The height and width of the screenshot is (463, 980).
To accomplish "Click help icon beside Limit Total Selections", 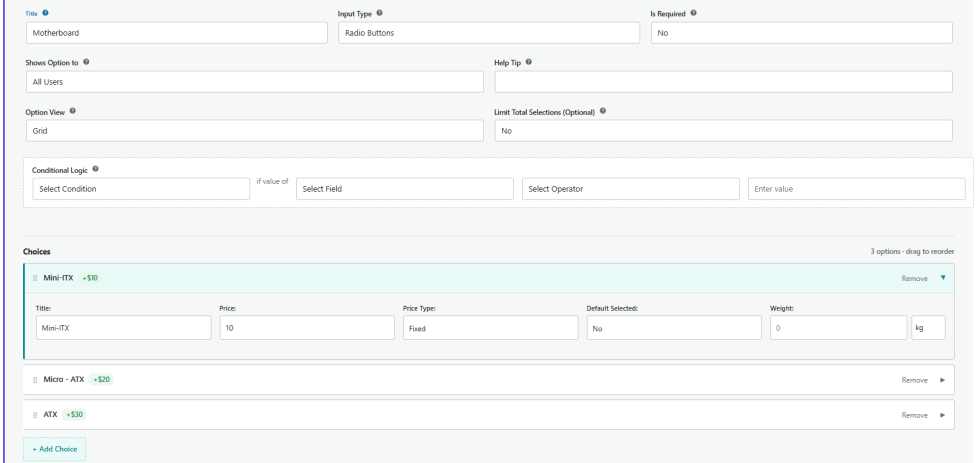I will coord(602,112).
